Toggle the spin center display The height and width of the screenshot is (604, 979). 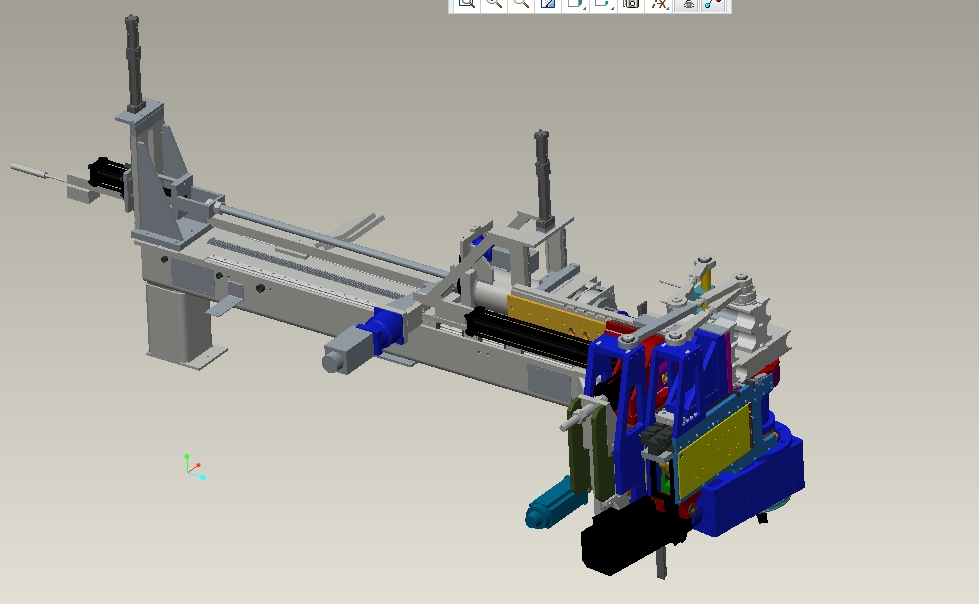(x=713, y=3)
